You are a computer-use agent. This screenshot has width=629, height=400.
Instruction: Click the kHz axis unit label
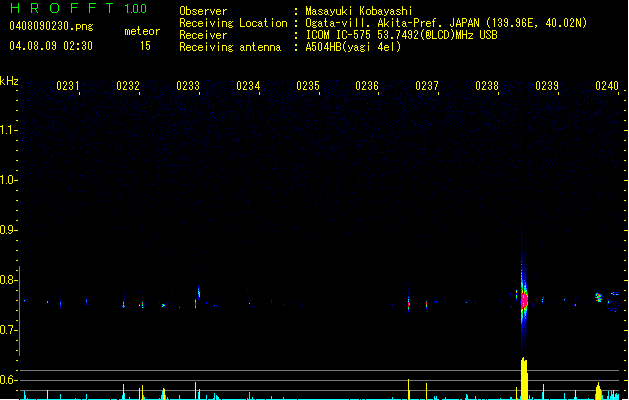(9, 81)
